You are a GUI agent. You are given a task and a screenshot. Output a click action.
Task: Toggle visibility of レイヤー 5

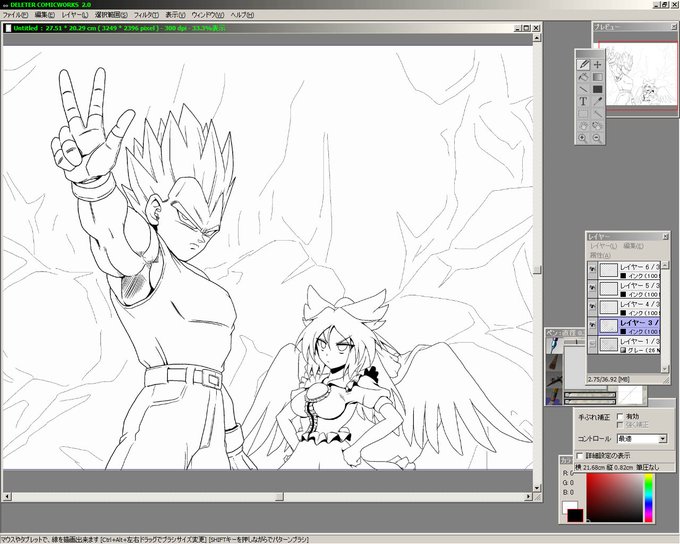(x=592, y=288)
